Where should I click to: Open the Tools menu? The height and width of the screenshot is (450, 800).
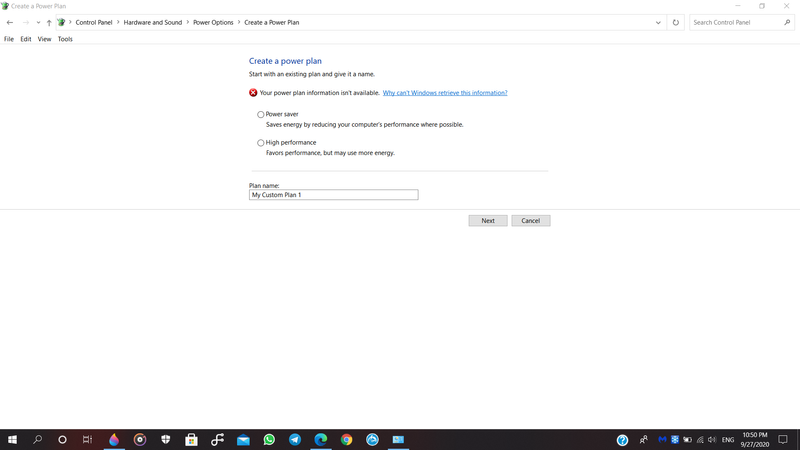coord(65,39)
